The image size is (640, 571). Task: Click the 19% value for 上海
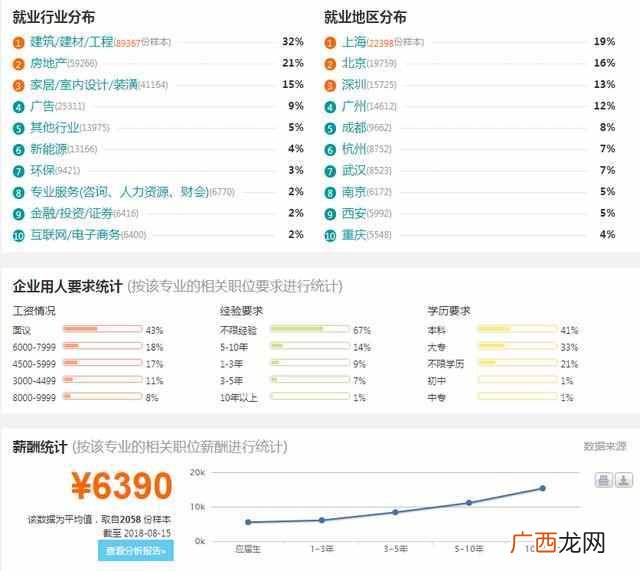(604, 42)
